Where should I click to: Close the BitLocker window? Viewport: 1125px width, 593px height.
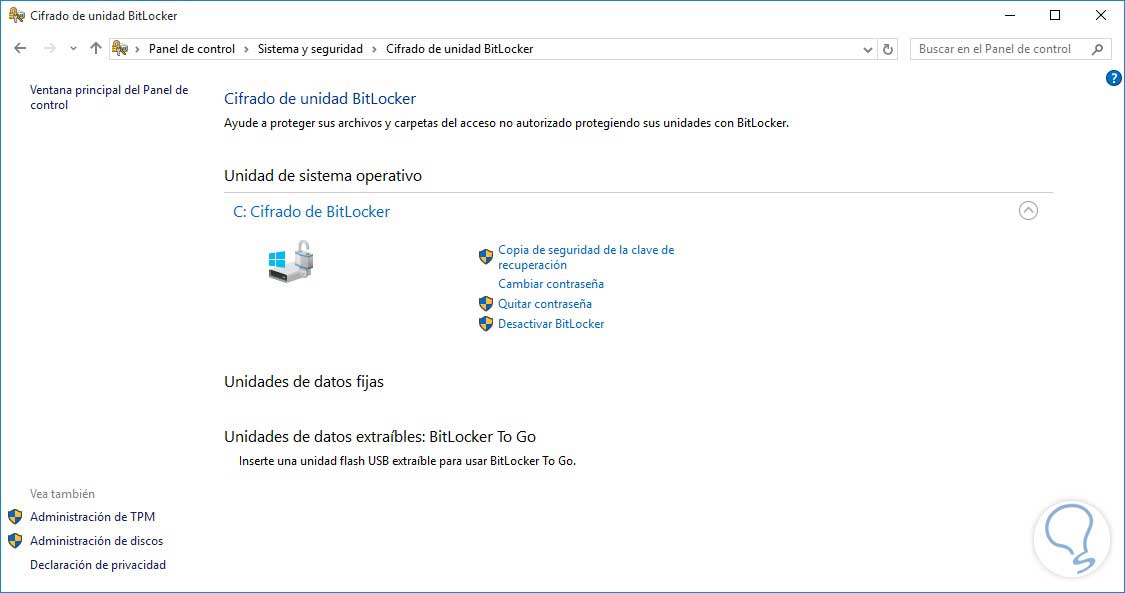point(1101,15)
